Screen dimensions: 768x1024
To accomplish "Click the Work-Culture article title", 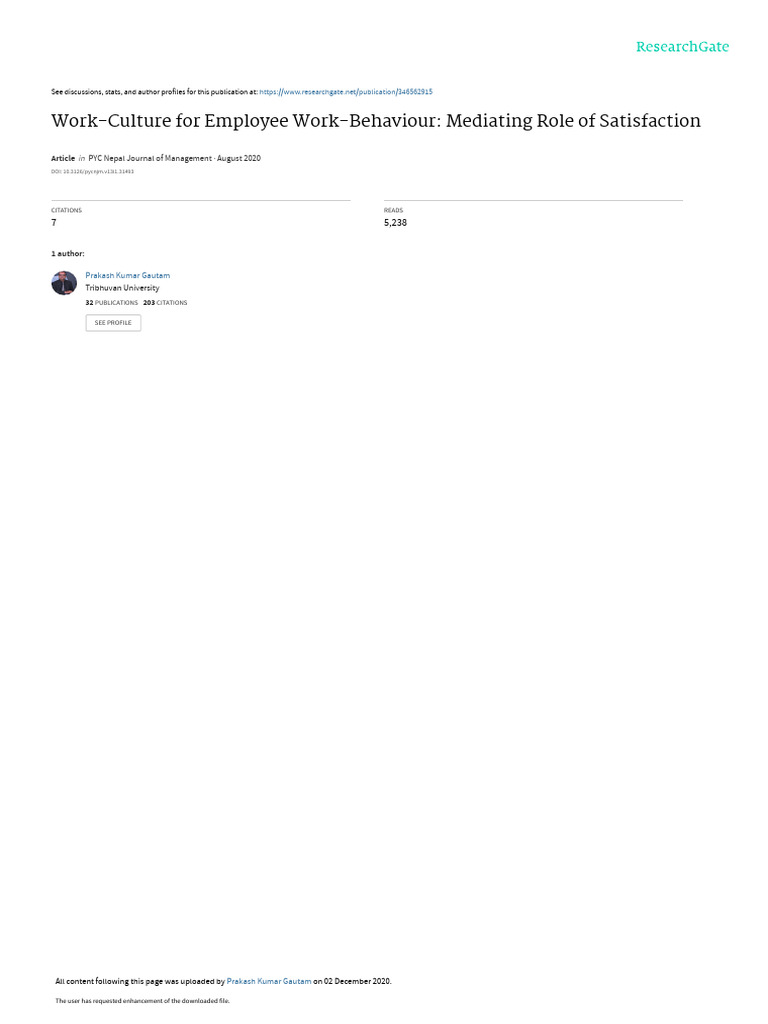I will (376, 121).
